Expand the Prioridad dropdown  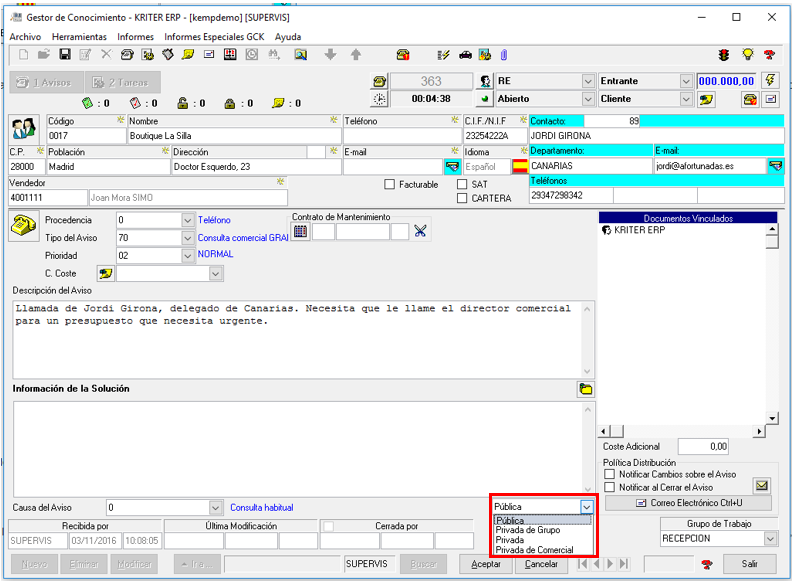tap(187, 256)
